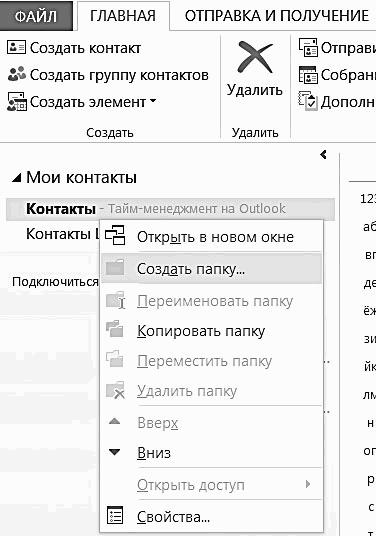
Task: Click the copy folder icon
Action: pyautogui.click(x=115, y=329)
